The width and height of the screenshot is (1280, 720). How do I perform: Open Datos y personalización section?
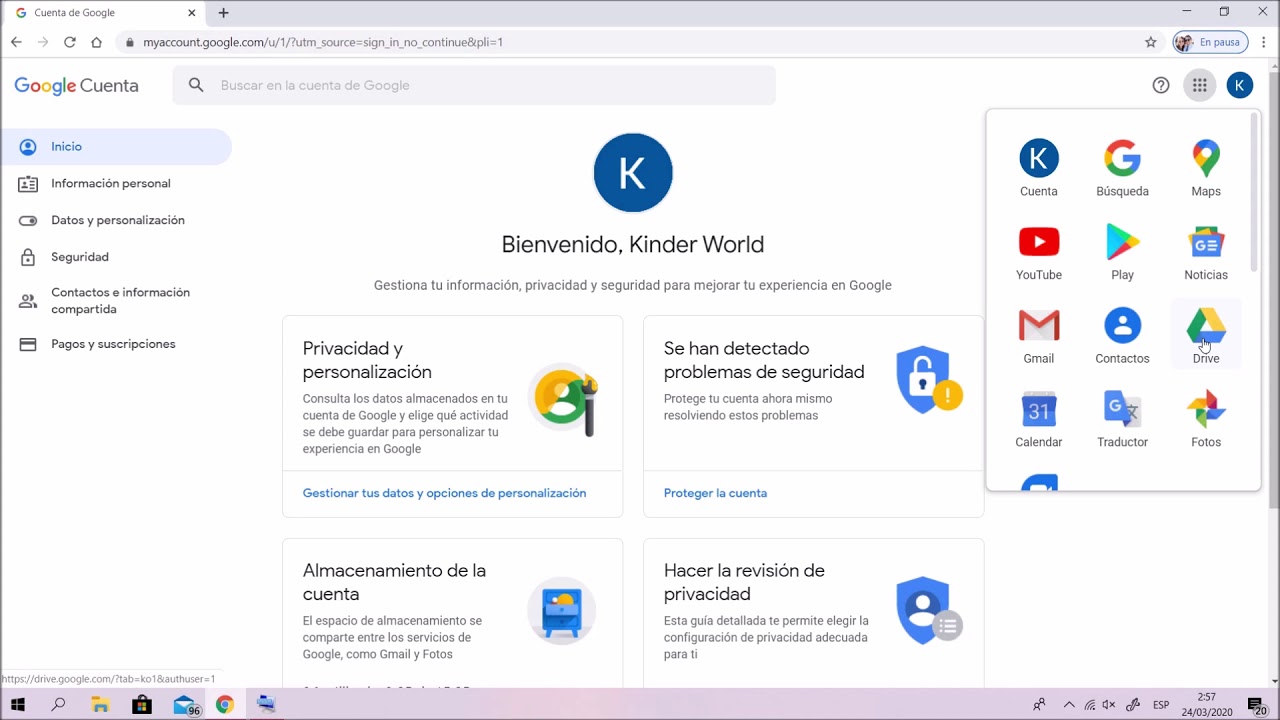(x=116, y=220)
